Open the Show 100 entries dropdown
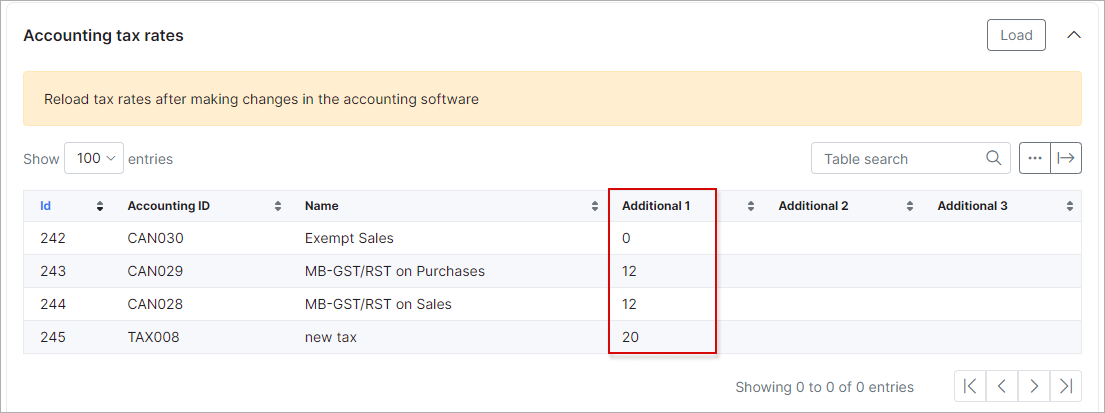1105x413 pixels. pos(94,158)
